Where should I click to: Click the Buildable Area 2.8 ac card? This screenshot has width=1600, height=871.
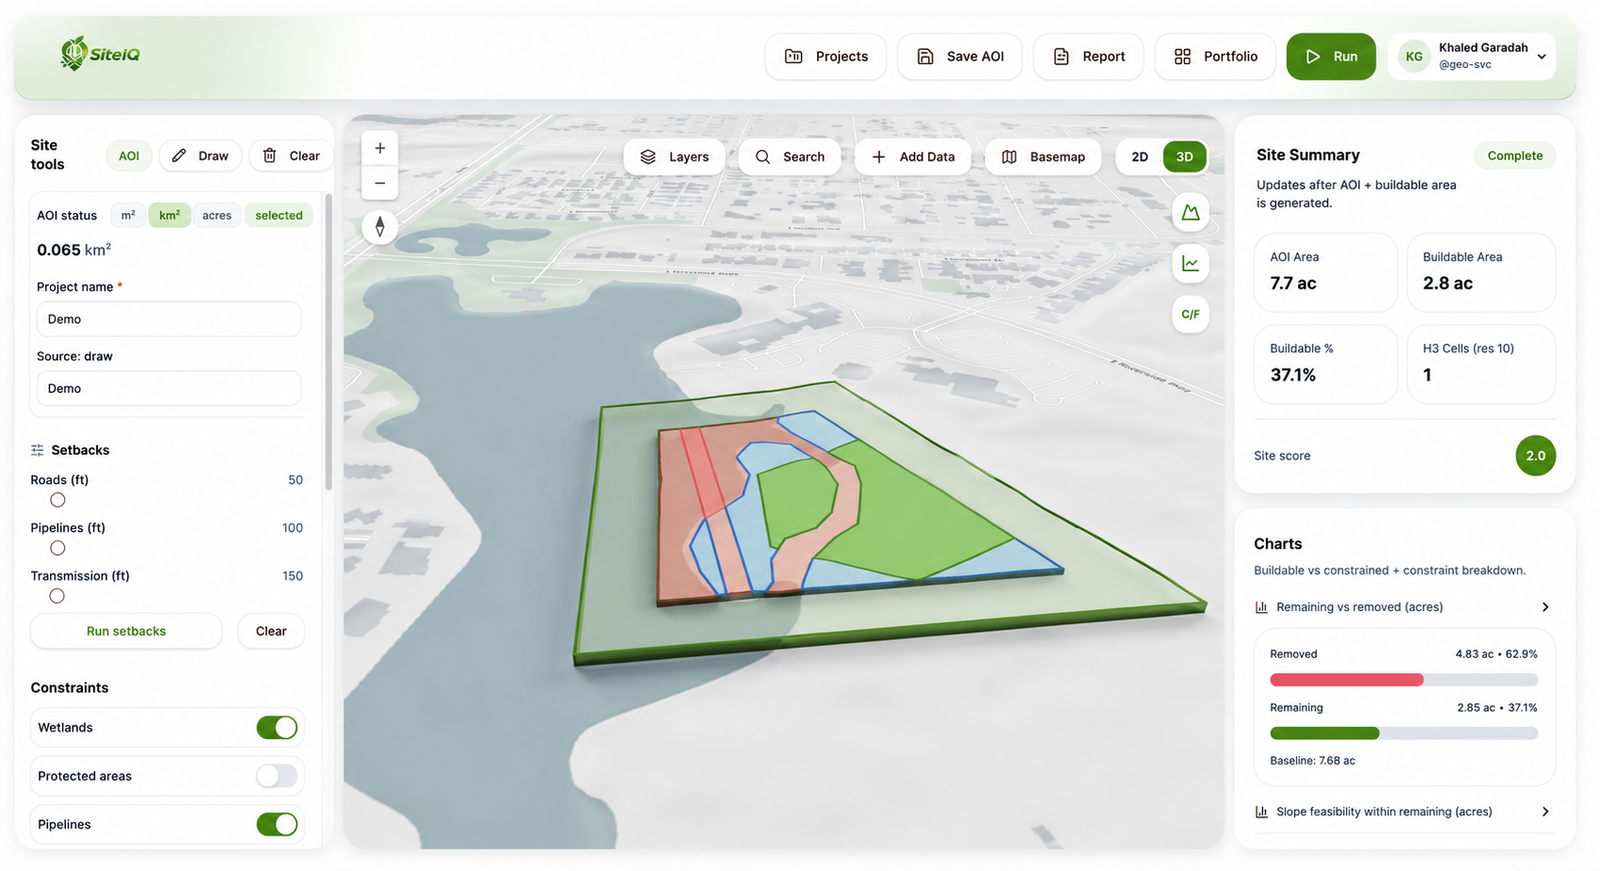click(1481, 272)
